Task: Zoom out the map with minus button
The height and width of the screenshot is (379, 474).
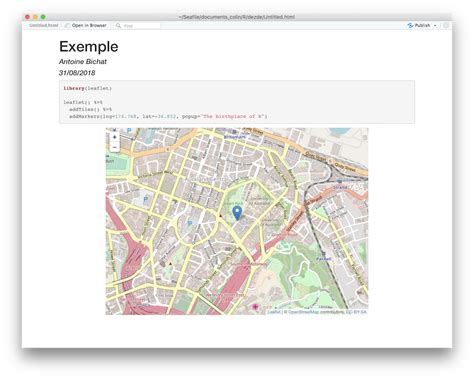Action: click(115, 147)
